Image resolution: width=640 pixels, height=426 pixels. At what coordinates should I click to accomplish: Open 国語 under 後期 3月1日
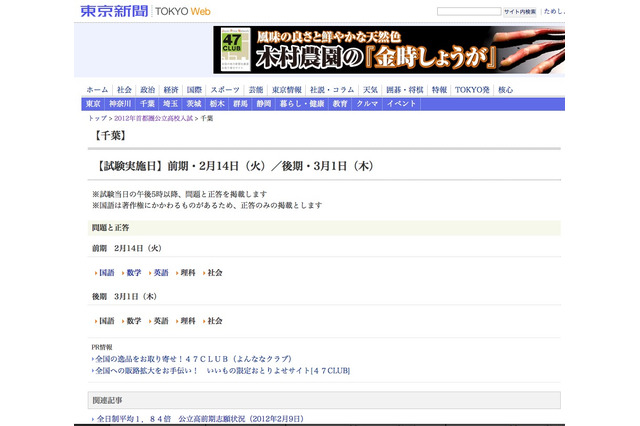[x=107, y=321]
